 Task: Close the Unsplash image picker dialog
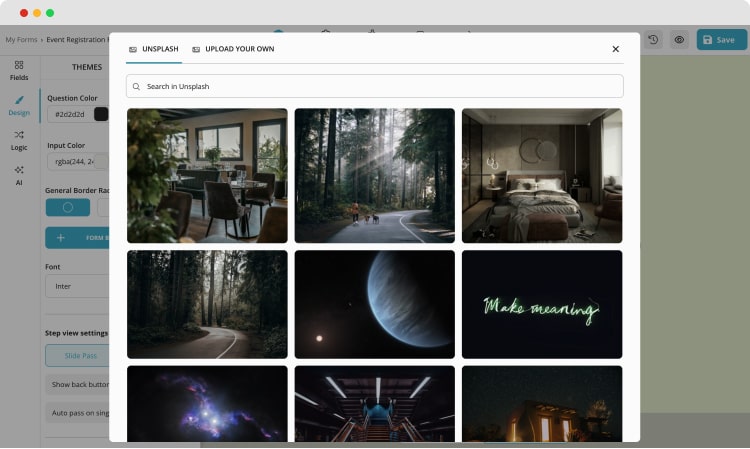point(616,49)
